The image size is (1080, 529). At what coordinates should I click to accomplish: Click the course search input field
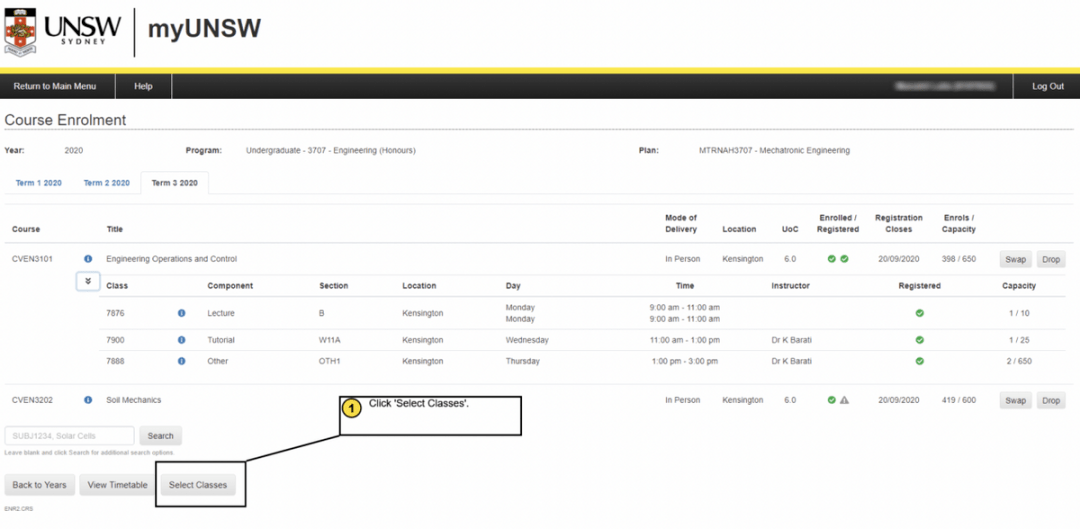tap(69, 436)
